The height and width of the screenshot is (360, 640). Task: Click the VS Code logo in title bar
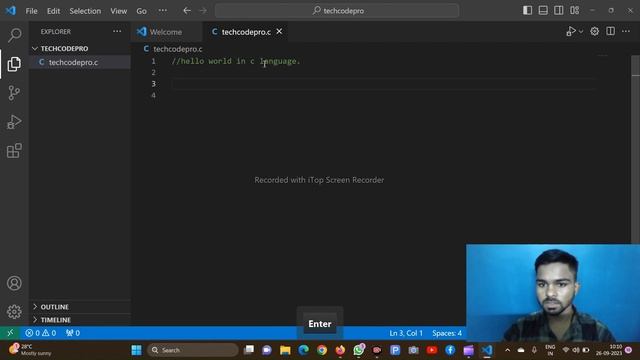pyautogui.click(x=11, y=11)
